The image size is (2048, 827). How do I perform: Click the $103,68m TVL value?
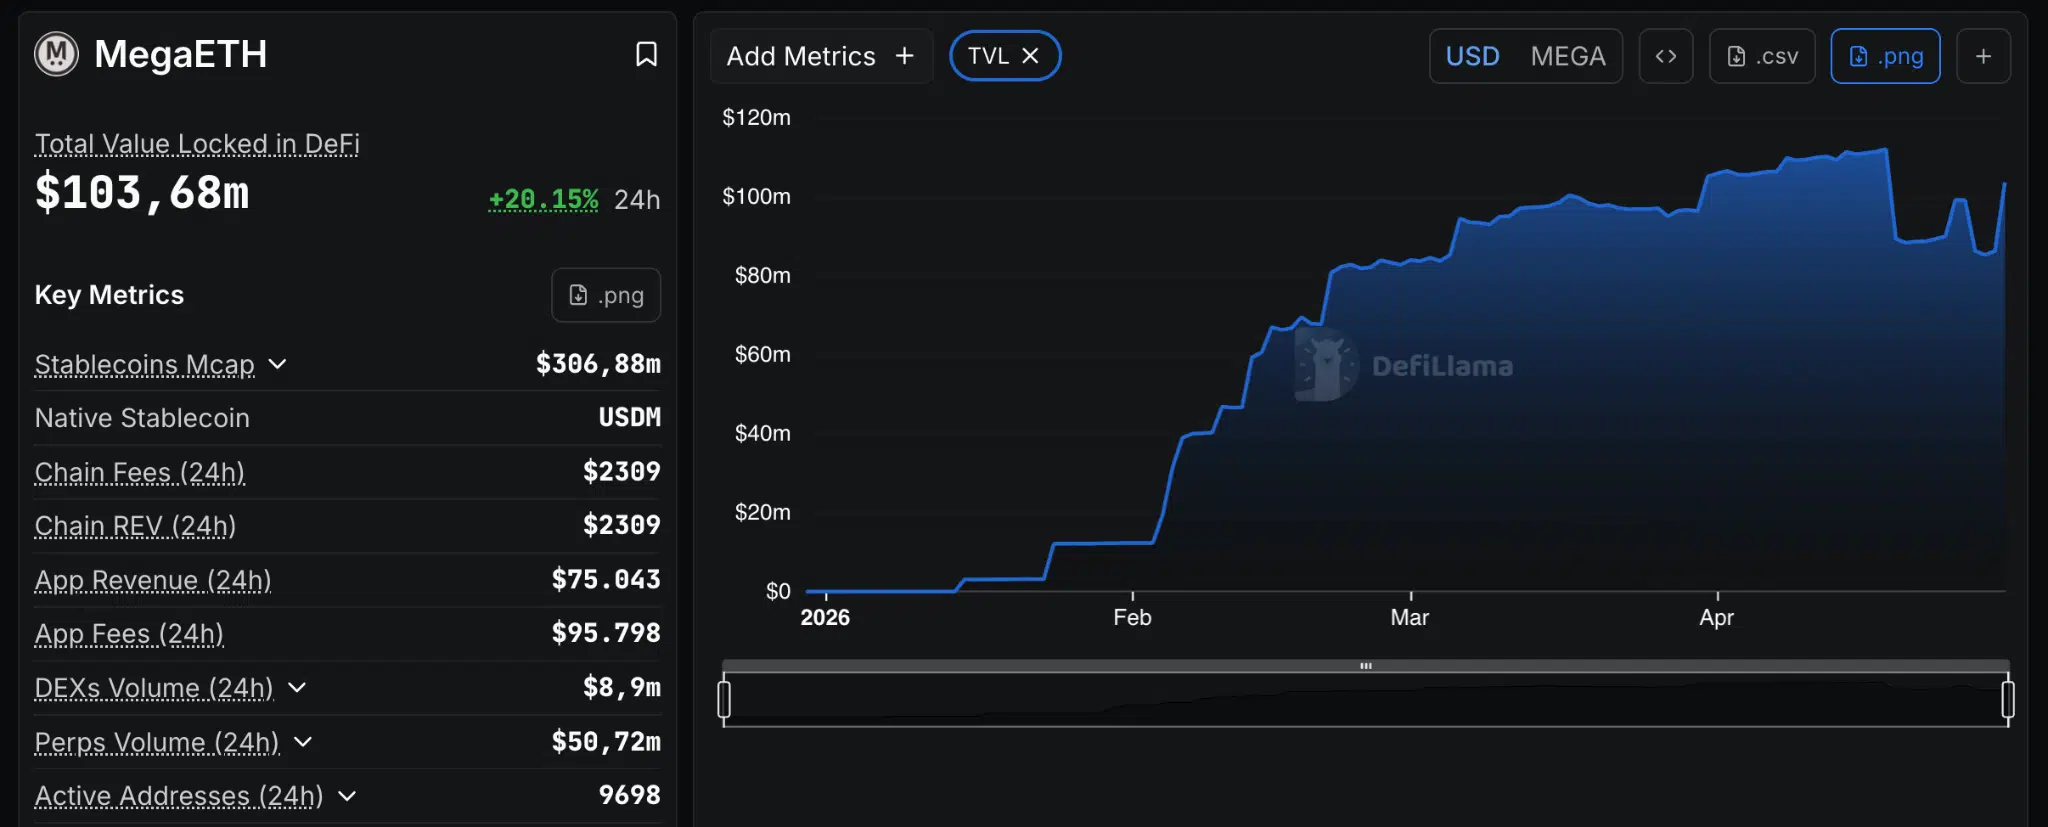point(142,192)
